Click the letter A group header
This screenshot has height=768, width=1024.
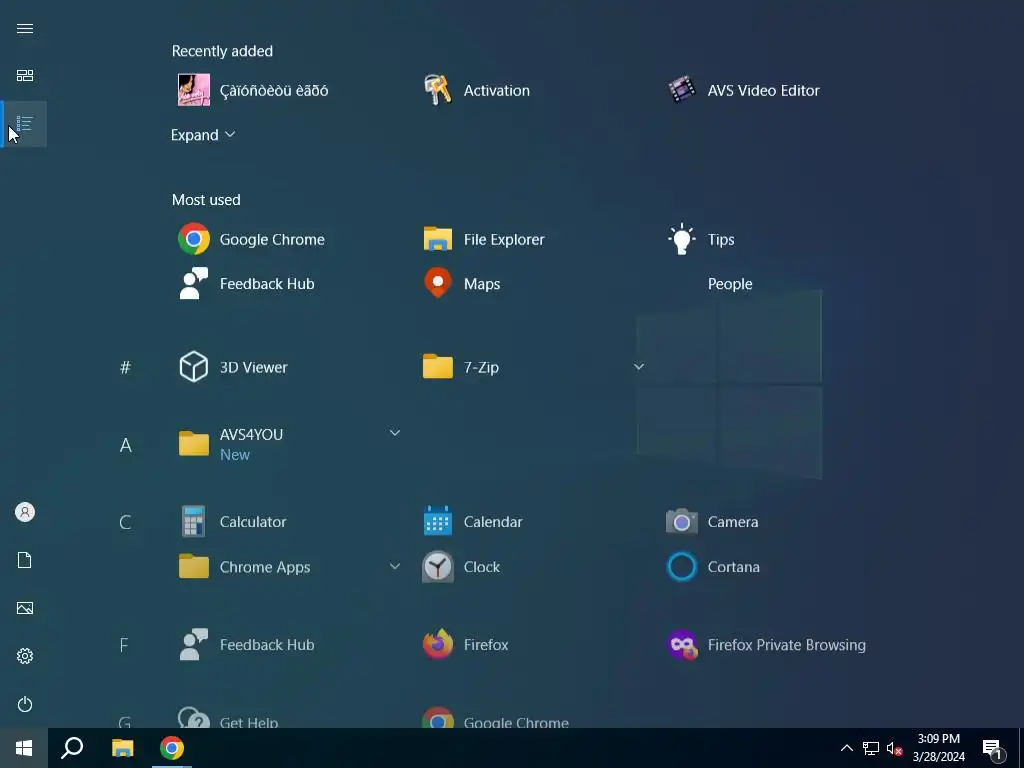[x=125, y=445]
